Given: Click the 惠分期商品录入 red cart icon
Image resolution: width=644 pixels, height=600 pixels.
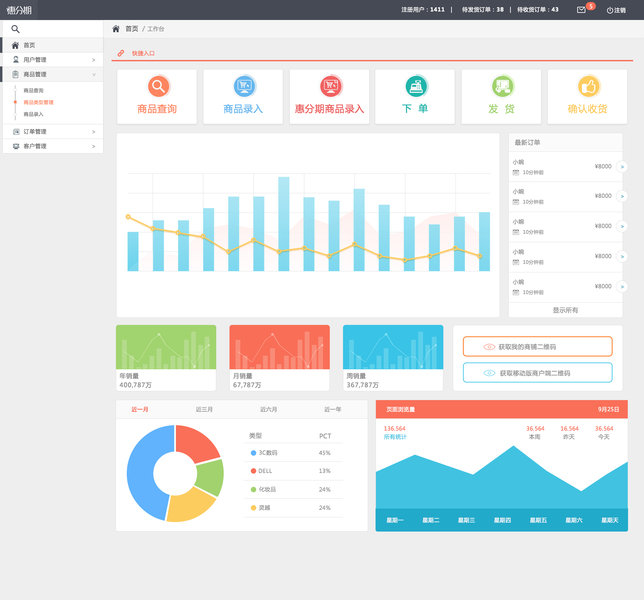Looking at the screenshot, I should tap(331, 86).
